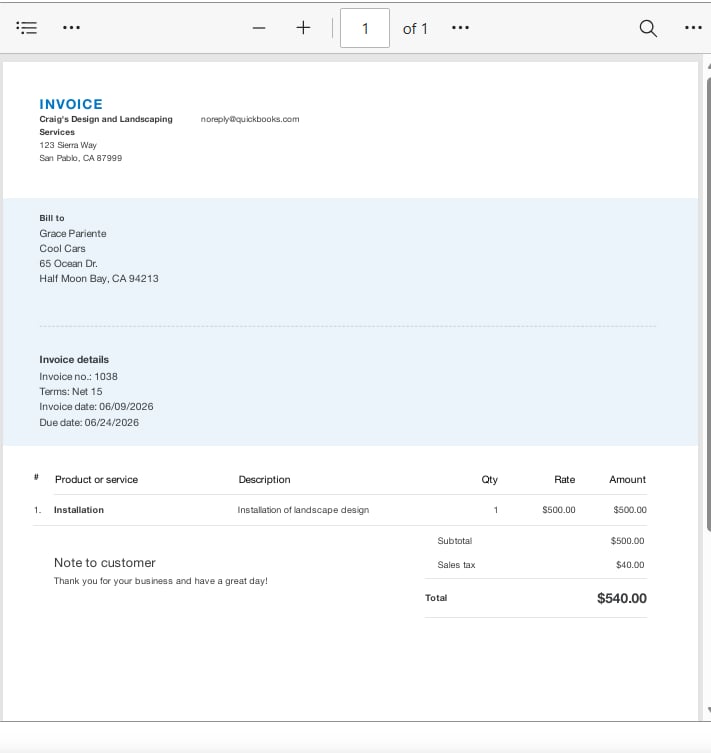Click the Sales tax $40.00 amount
Image resolution: width=711 pixels, height=753 pixels.
(x=630, y=565)
